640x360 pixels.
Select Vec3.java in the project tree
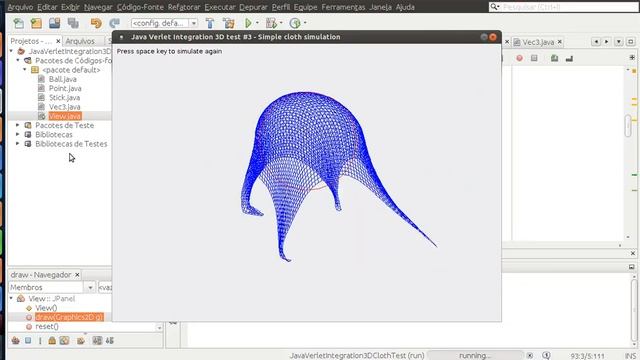click(x=64, y=107)
